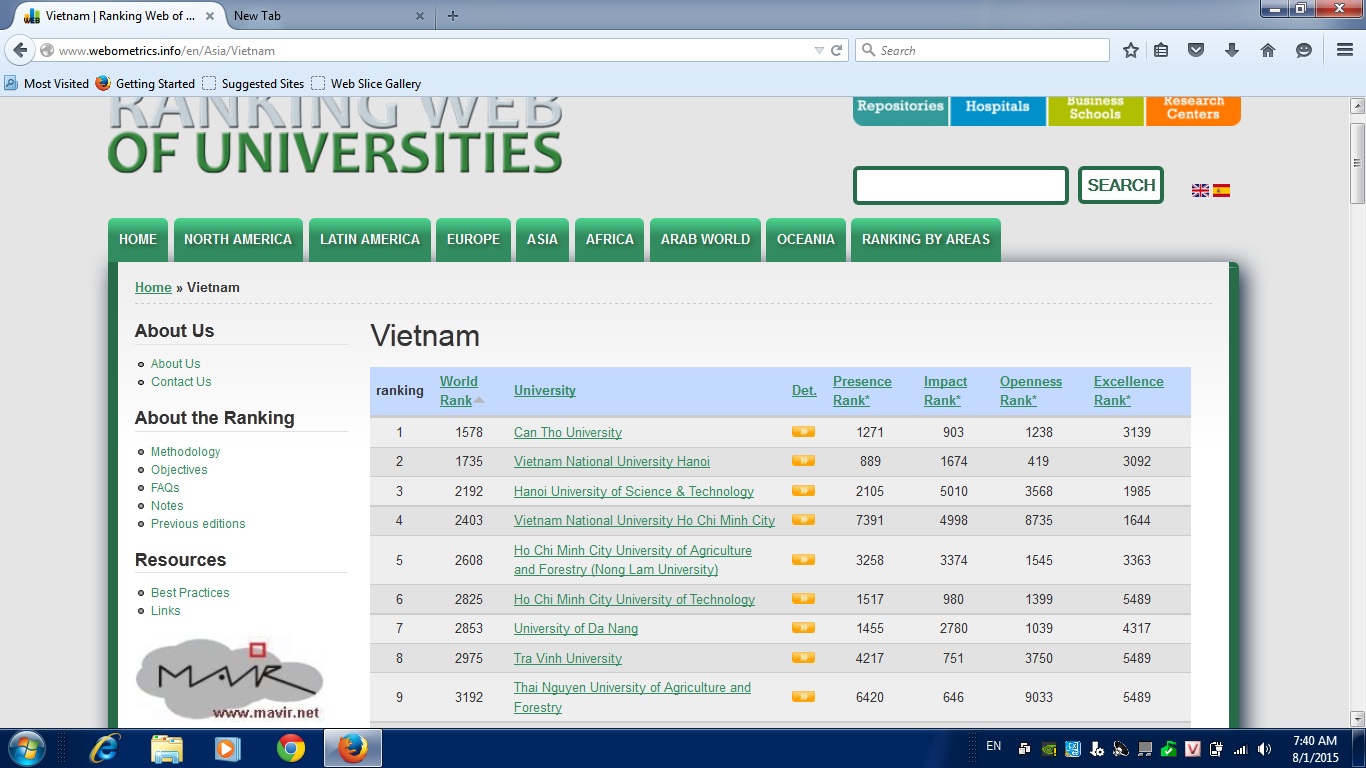
Task: Focus the site search text box
Action: click(x=961, y=185)
